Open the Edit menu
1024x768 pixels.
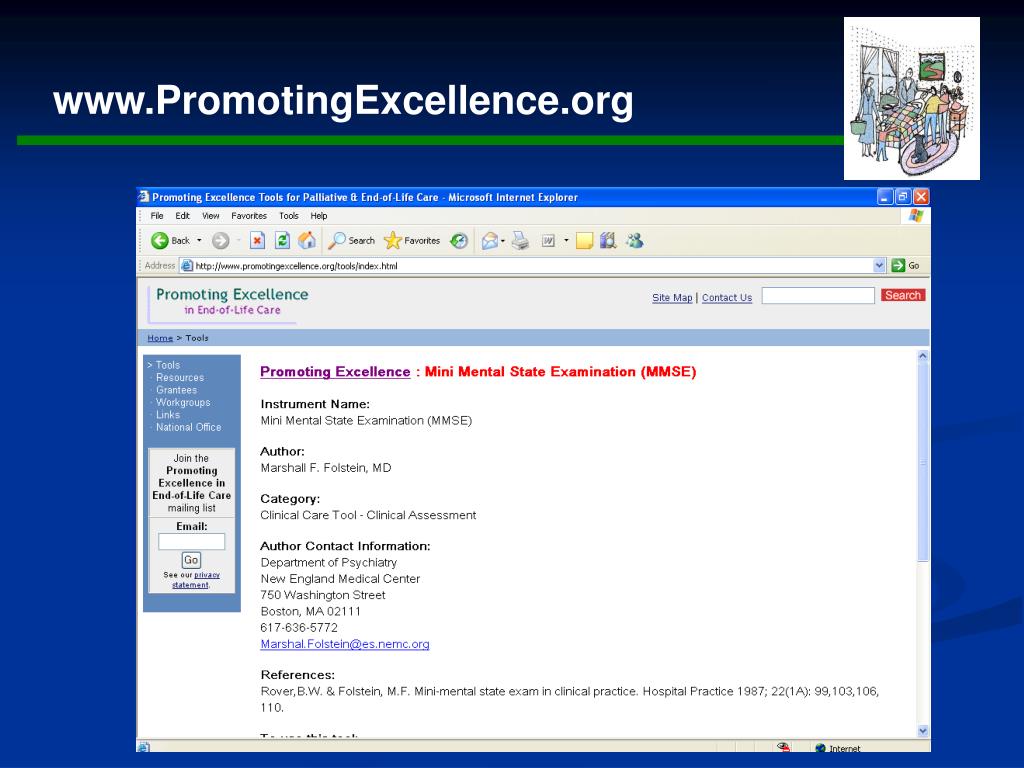(182, 216)
